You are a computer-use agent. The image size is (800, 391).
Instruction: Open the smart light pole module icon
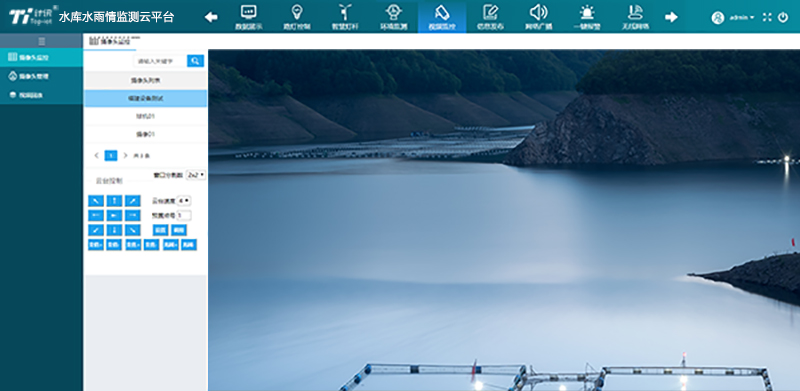(345, 17)
